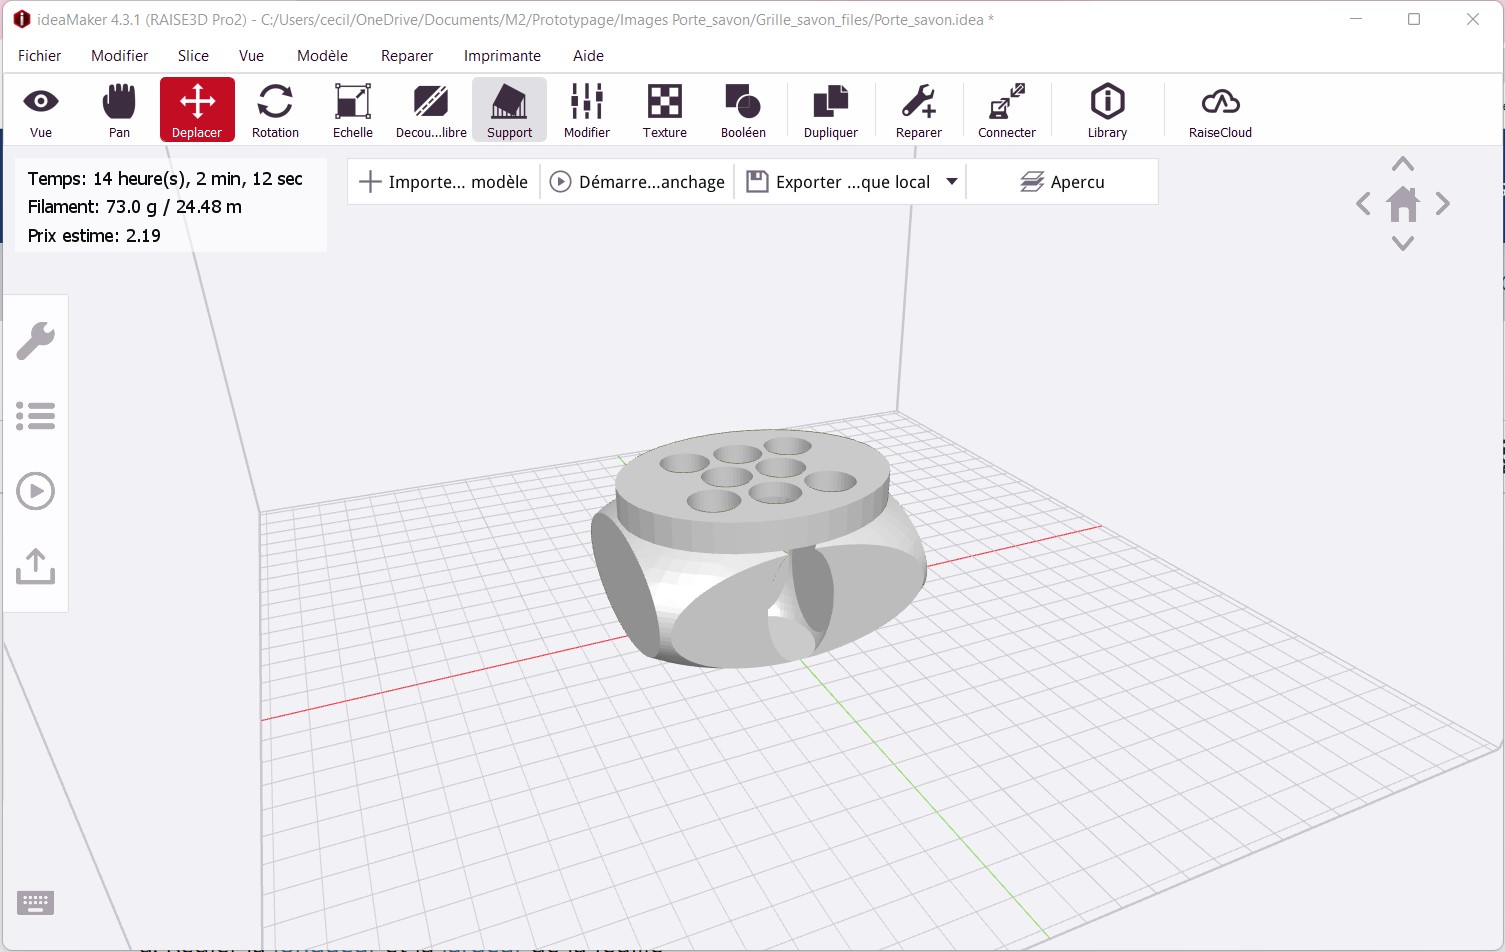The width and height of the screenshot is (1505, 952).
Task: Select the Decou...libre free cut tool
Action: [x=431, y=110]
